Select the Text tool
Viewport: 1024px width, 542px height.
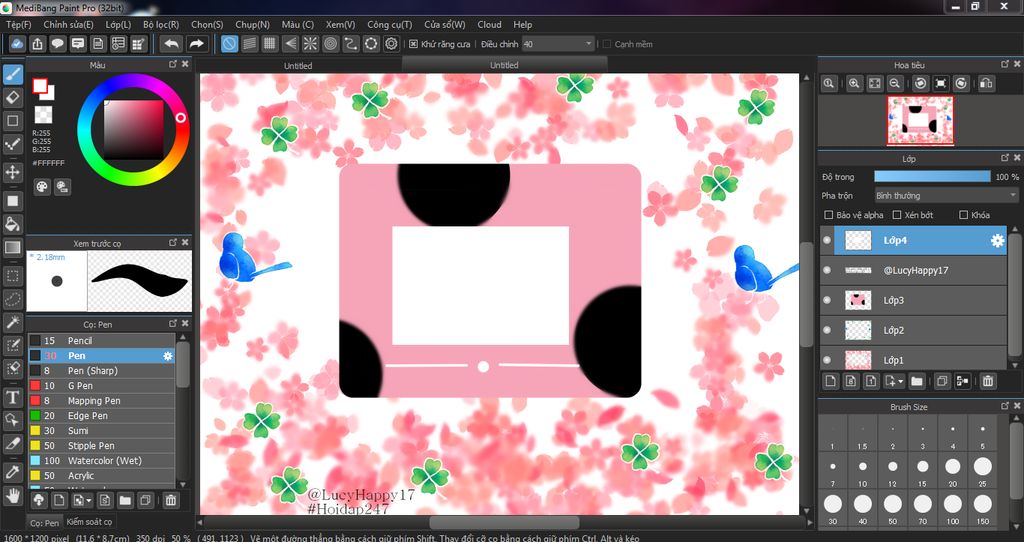point(12,397)
